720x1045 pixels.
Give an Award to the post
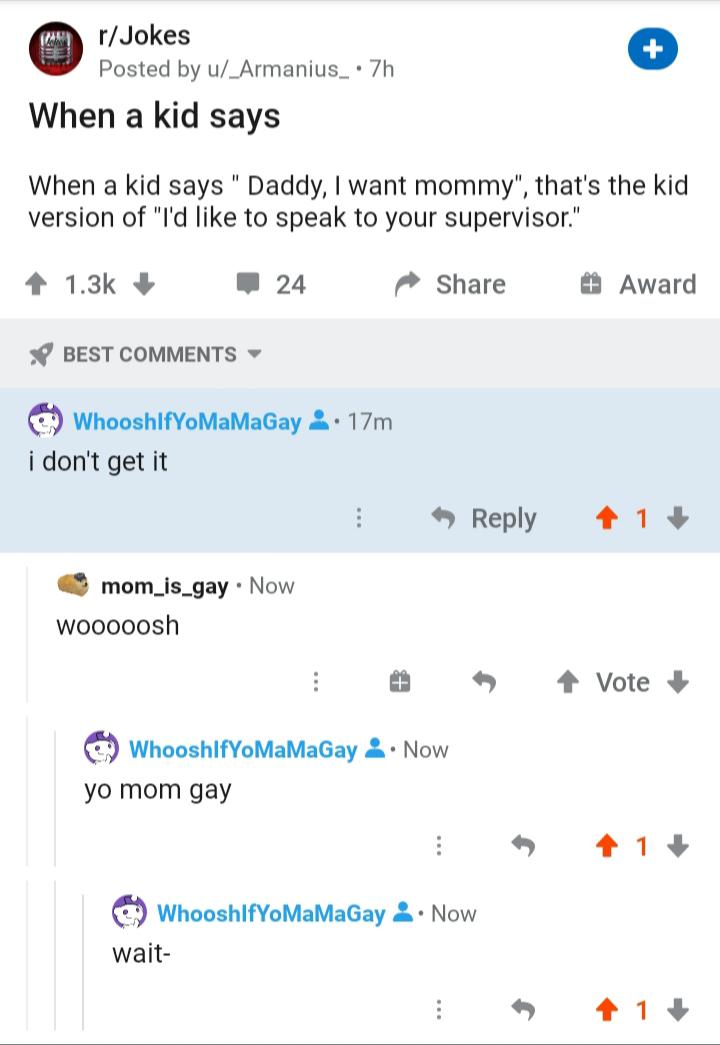click(x=638, y=285)
